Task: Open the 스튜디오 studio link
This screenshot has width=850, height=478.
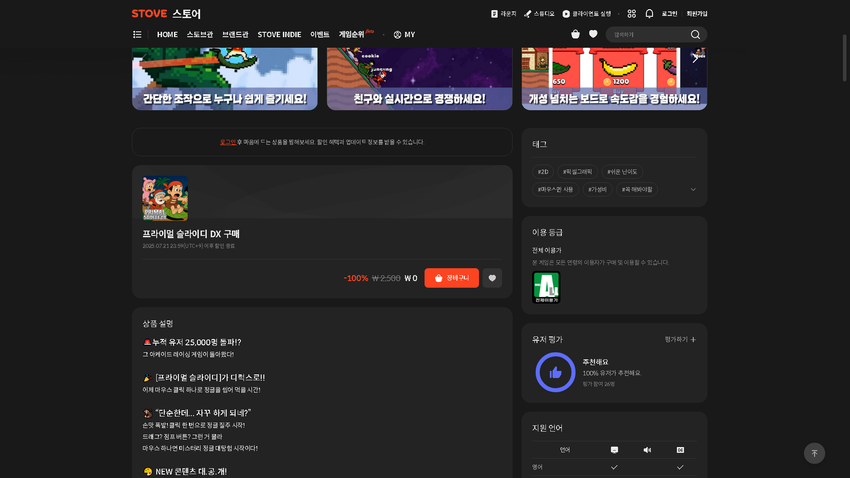Action: pos(539,14)
